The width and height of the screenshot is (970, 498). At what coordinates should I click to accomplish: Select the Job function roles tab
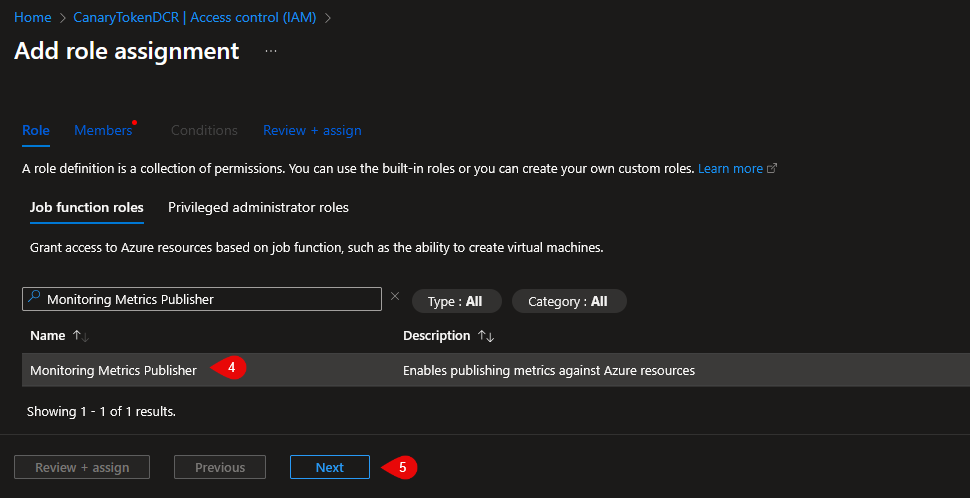tap(87, 207)
